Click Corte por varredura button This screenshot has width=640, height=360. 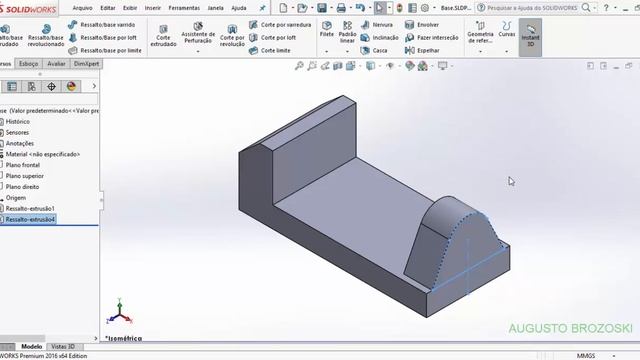click(x=280, y=24)
